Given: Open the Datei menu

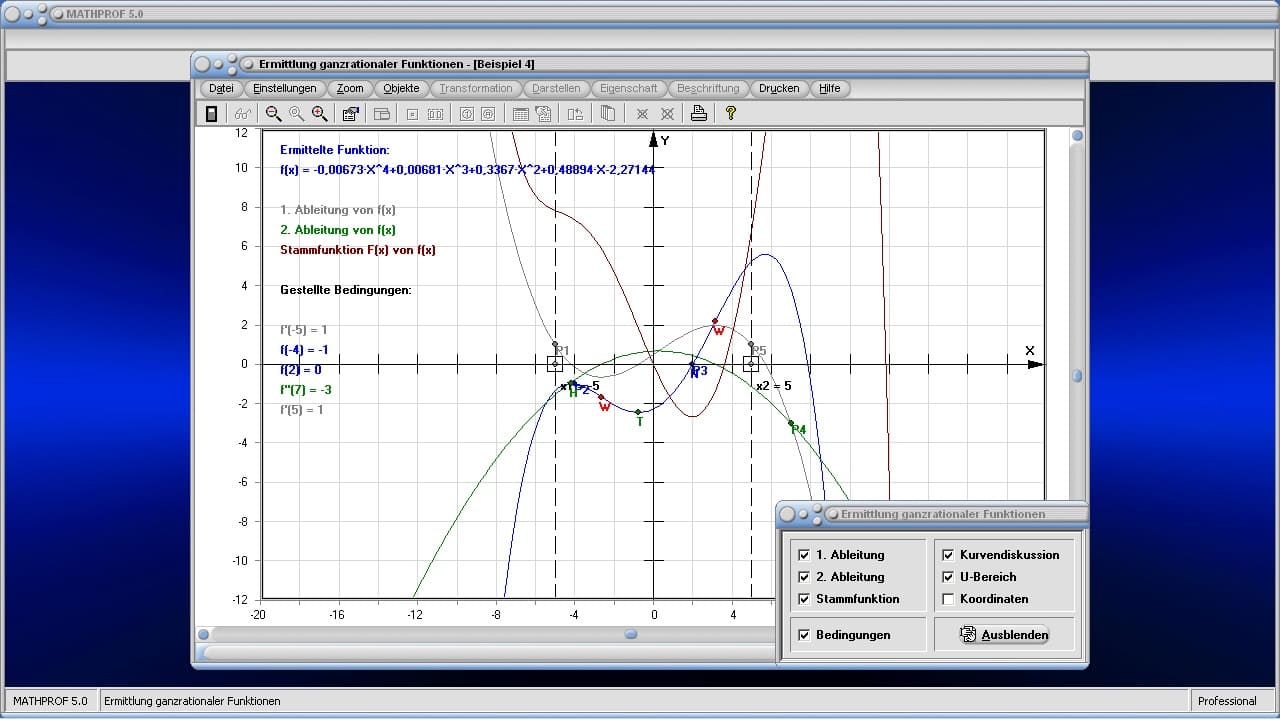Looking at the screenshot, I should click(221, 88).
